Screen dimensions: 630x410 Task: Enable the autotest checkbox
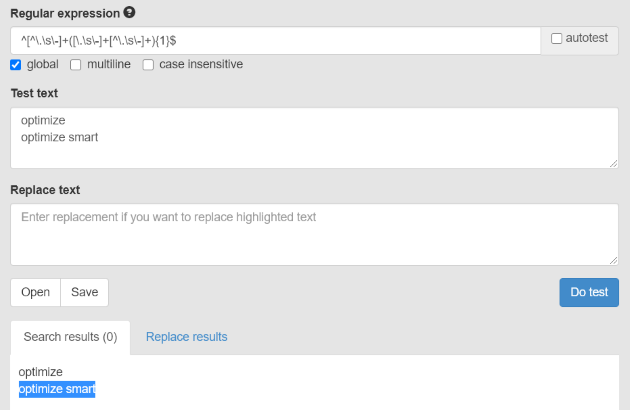click(556, 39)
